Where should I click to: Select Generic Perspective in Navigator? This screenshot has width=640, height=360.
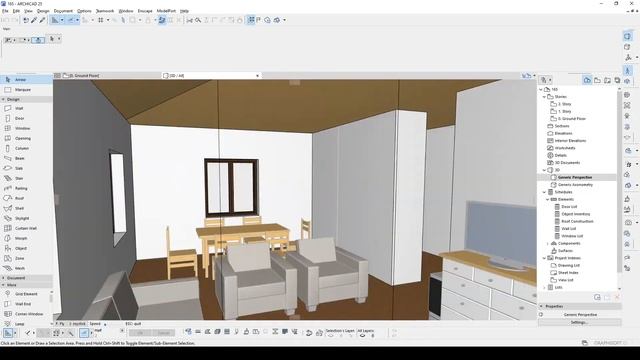click(x=575, y=178)
